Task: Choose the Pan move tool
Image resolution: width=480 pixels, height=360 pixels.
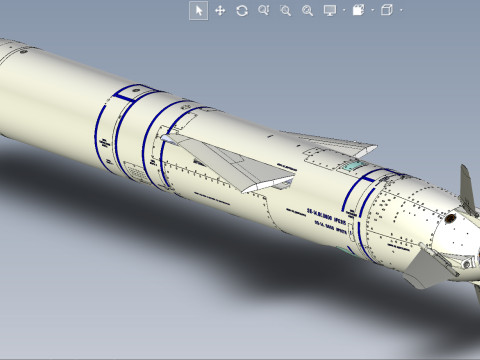Action: tap(220, 11)
